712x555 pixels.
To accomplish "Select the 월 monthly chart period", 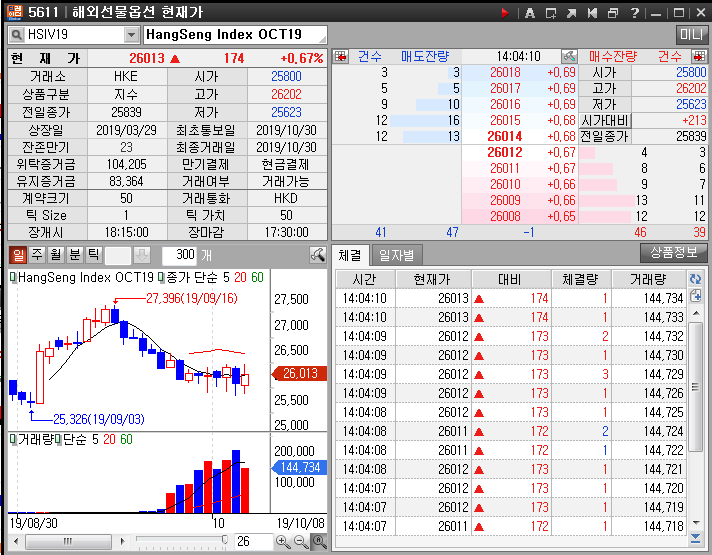I will click(x=56, y=255).
